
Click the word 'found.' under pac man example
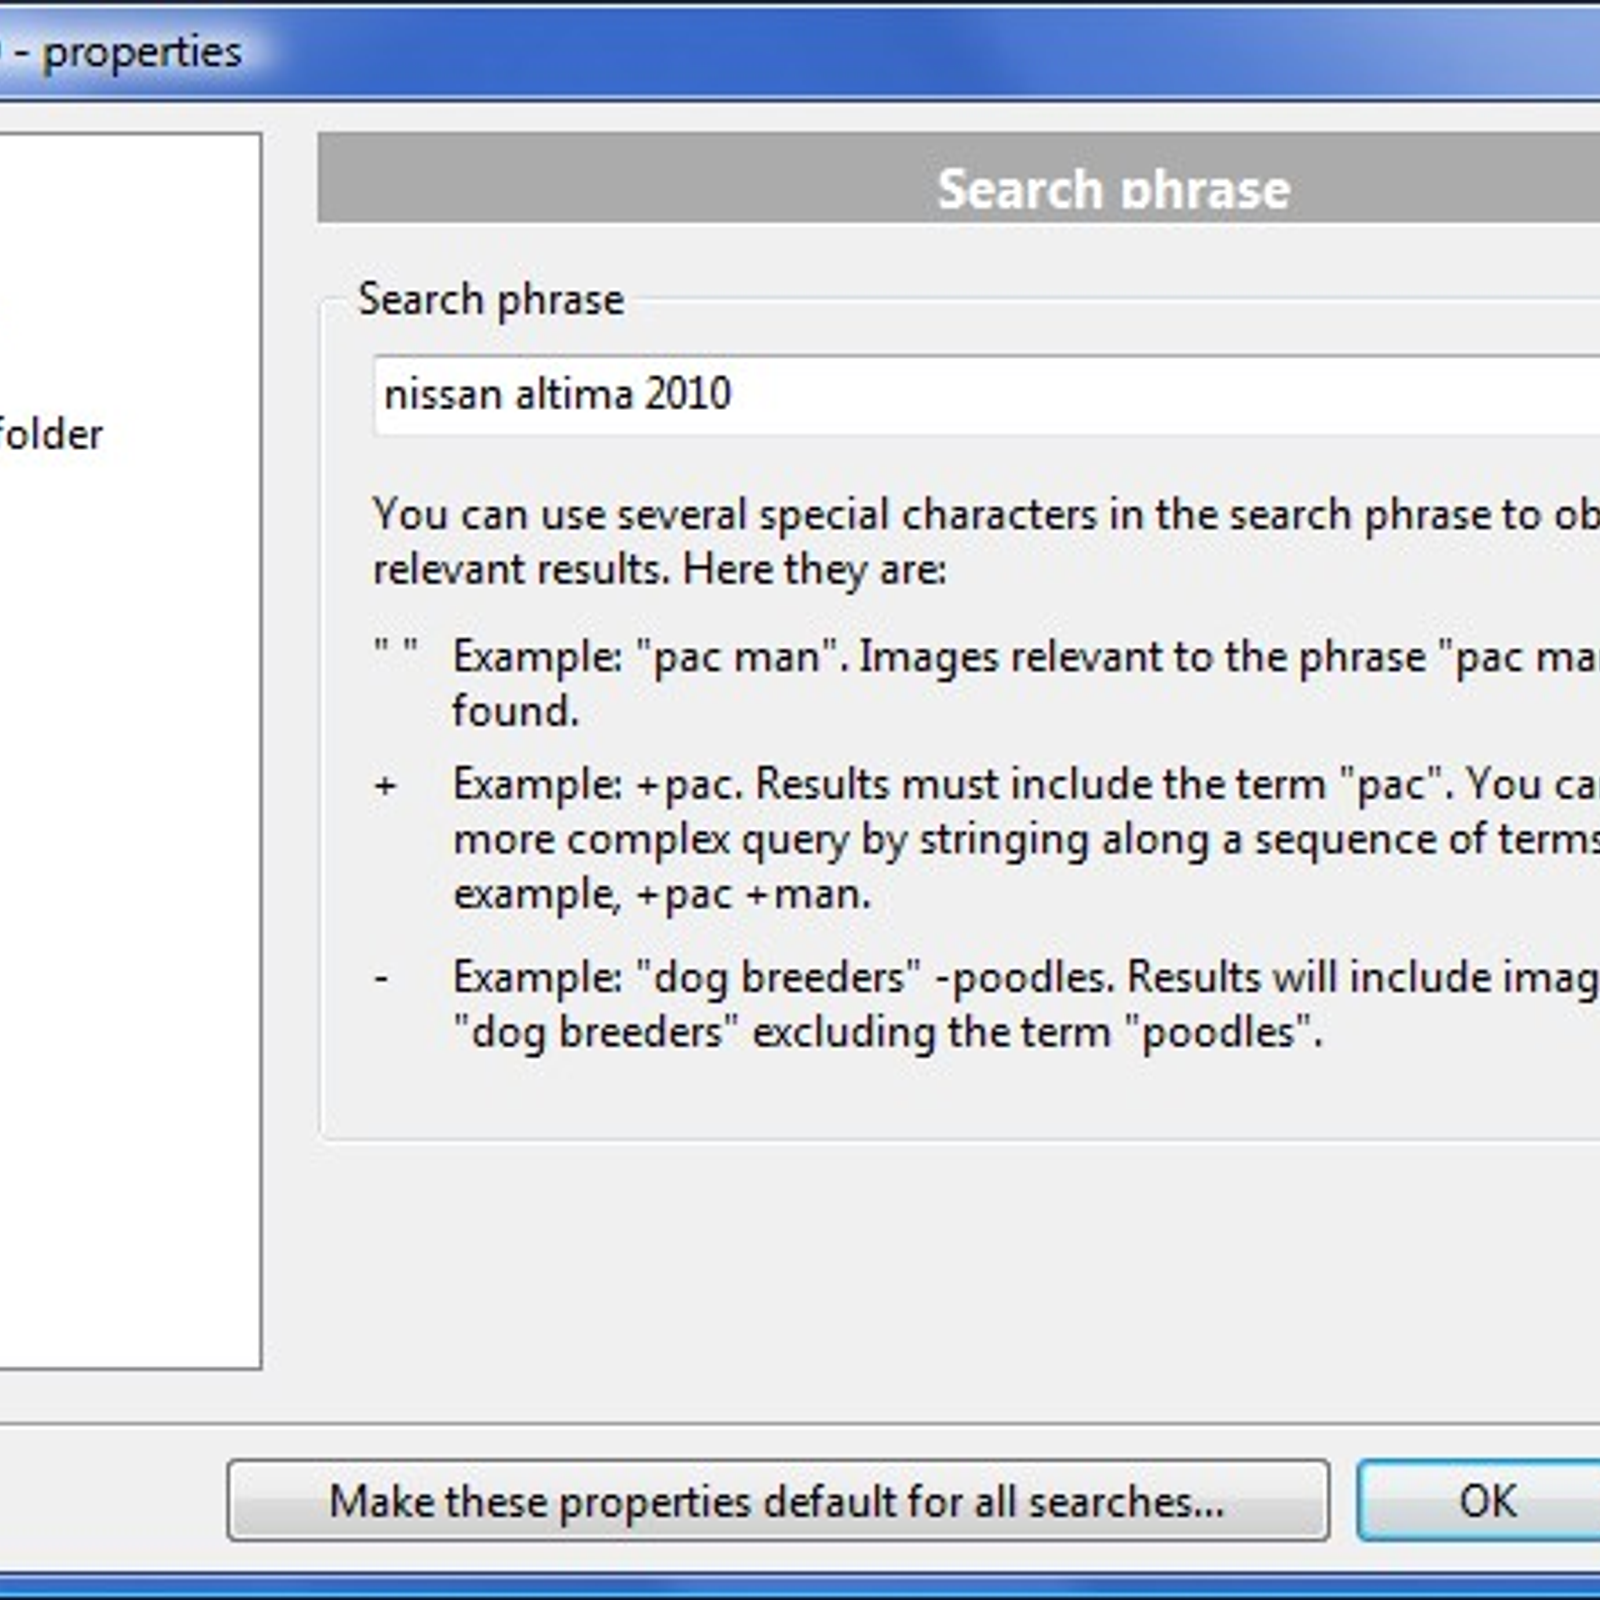pyautogui.click(x=515, y=711)
